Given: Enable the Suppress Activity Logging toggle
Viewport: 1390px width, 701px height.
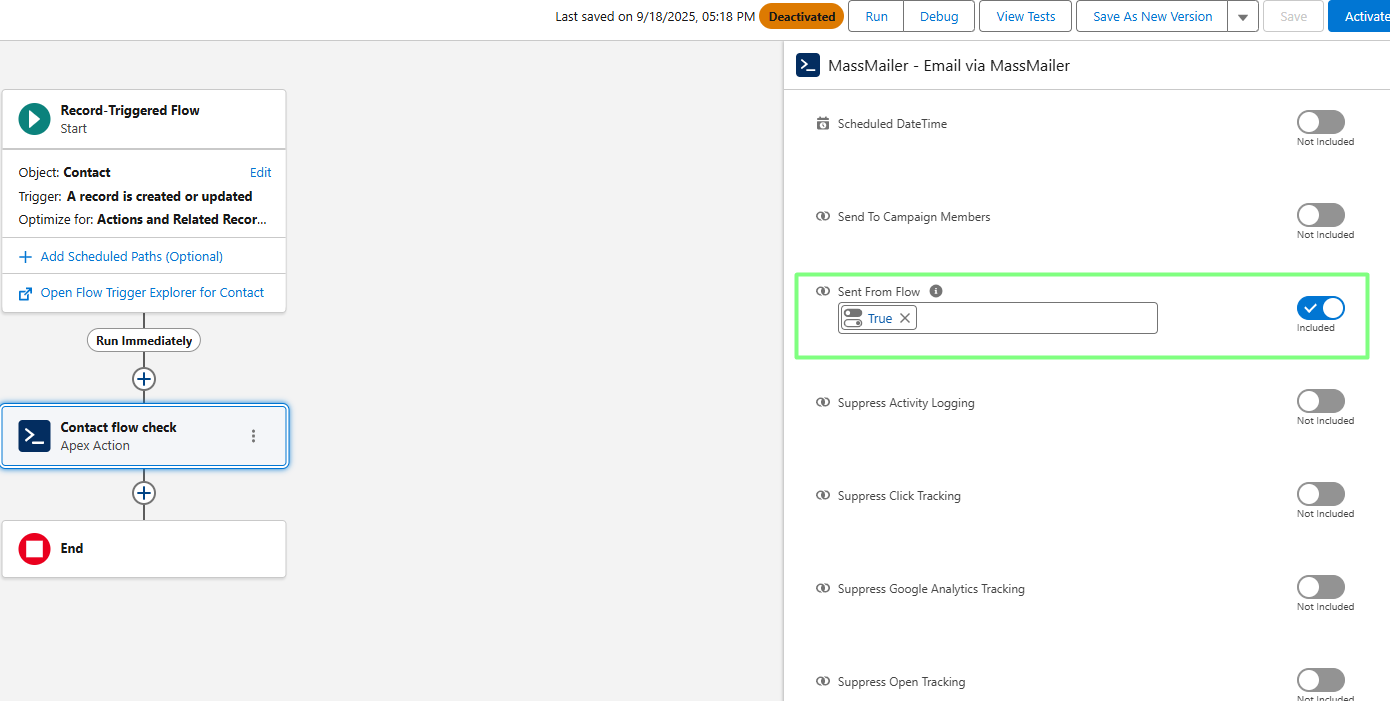Looking at the screenshot, I should [x=1321, y=401].
